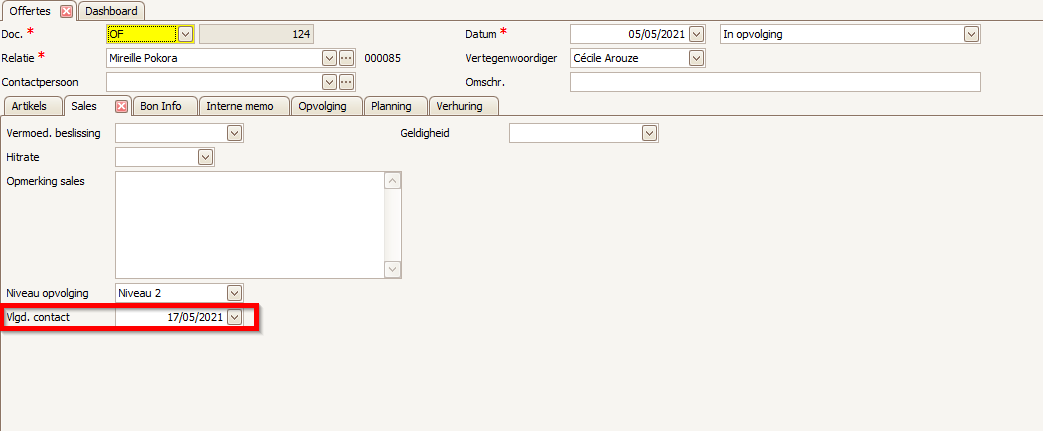The height and width of the screenshot is (431, 1043).
Task: Click the Omschr. text field
Action: tap(775, 82)
